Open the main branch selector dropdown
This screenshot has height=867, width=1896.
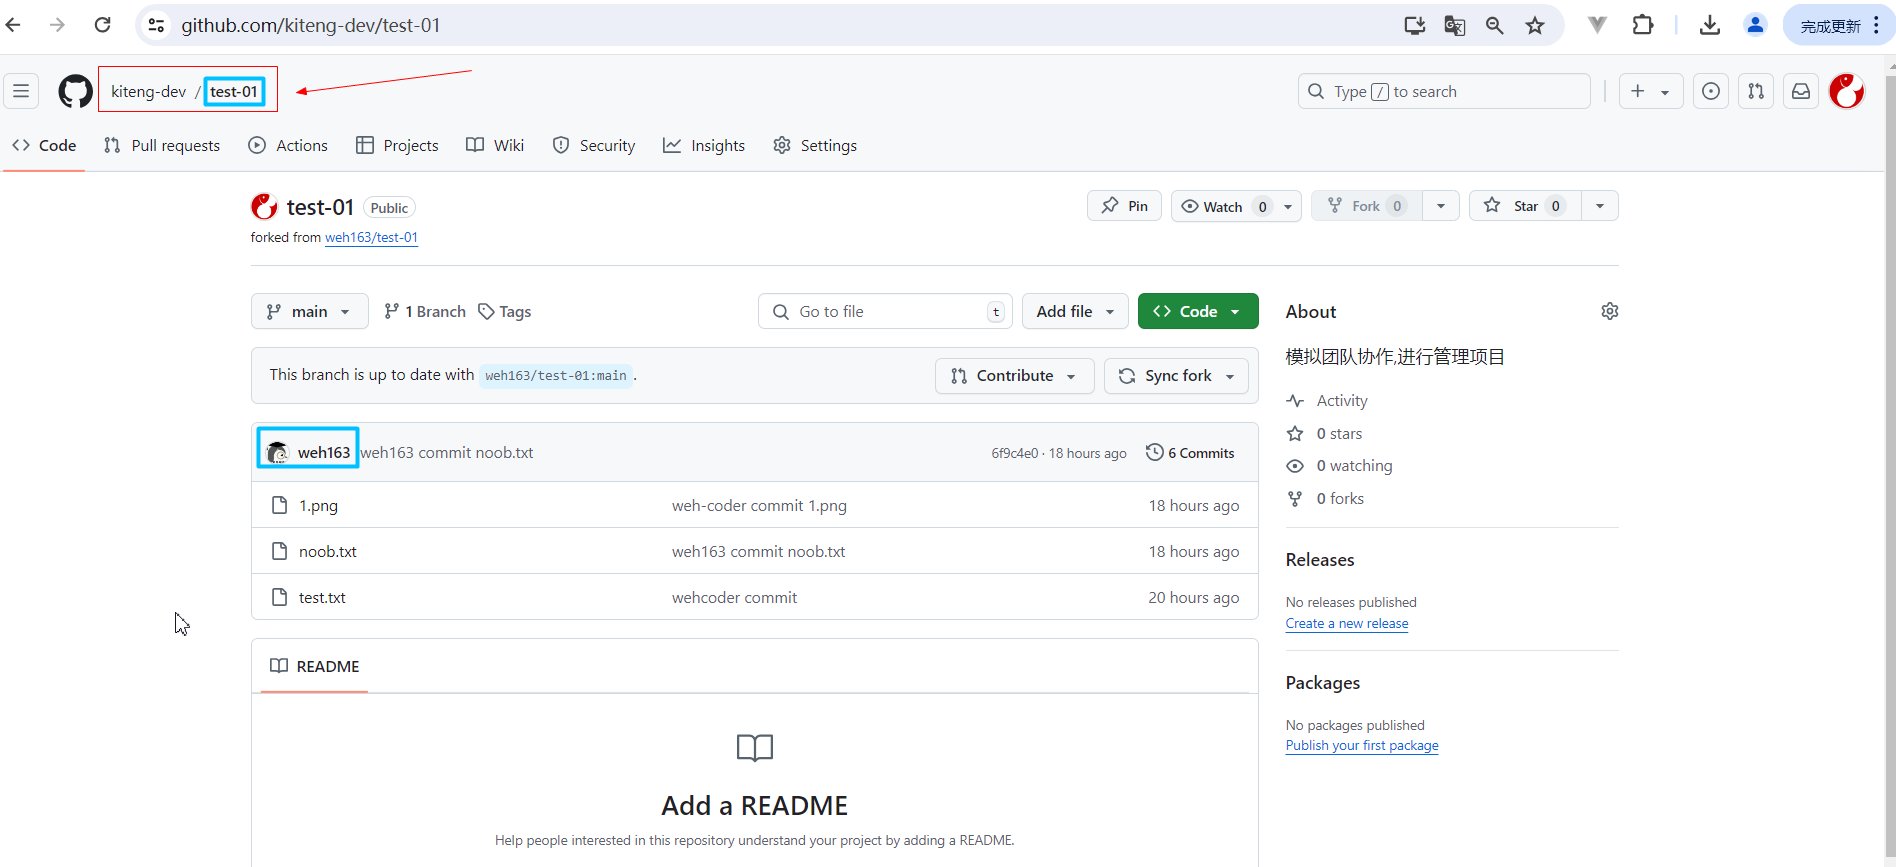pyautogui.click(x=309, y=311)
